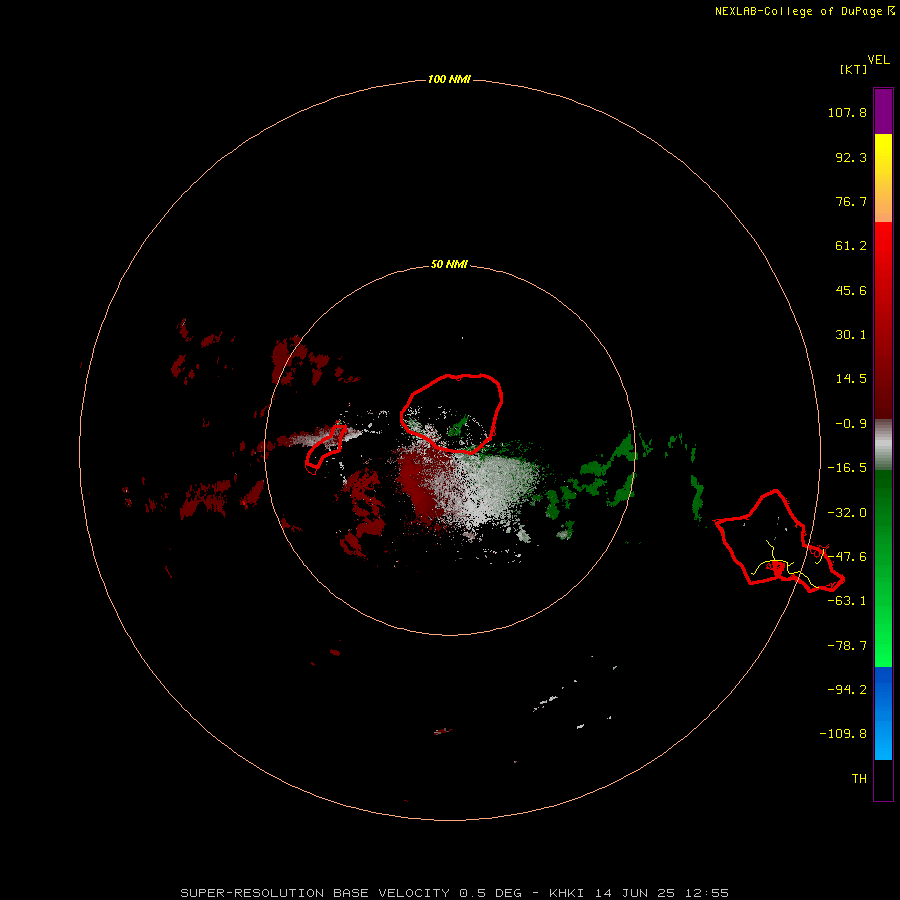Click the -63.1 velocity scale value
Image resolution: width=900 pixels, height=900 pixels.
click(847, 601)
